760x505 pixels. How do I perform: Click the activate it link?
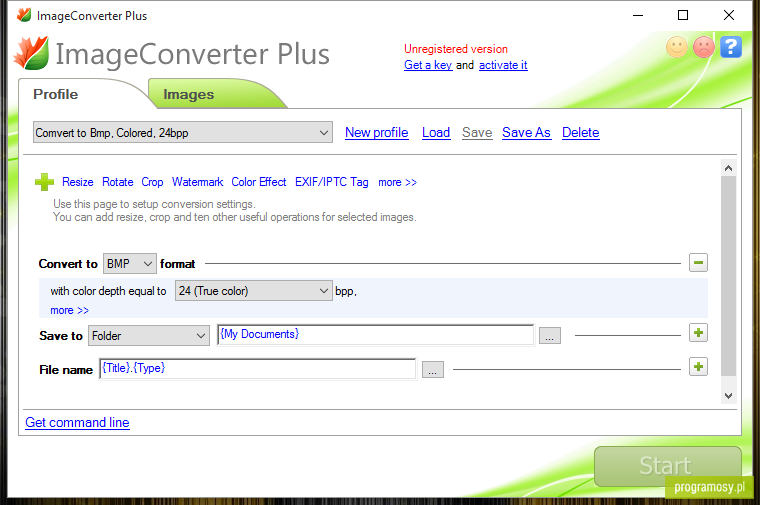503,65
